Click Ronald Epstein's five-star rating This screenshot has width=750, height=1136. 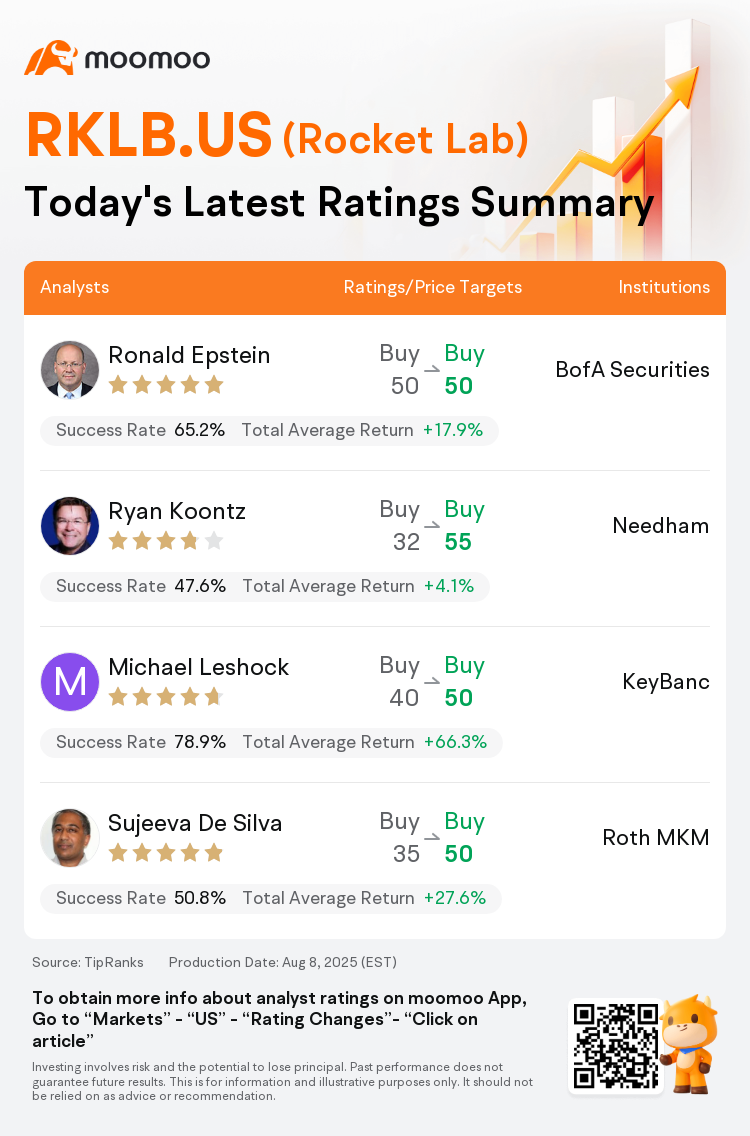coord(166,385)
